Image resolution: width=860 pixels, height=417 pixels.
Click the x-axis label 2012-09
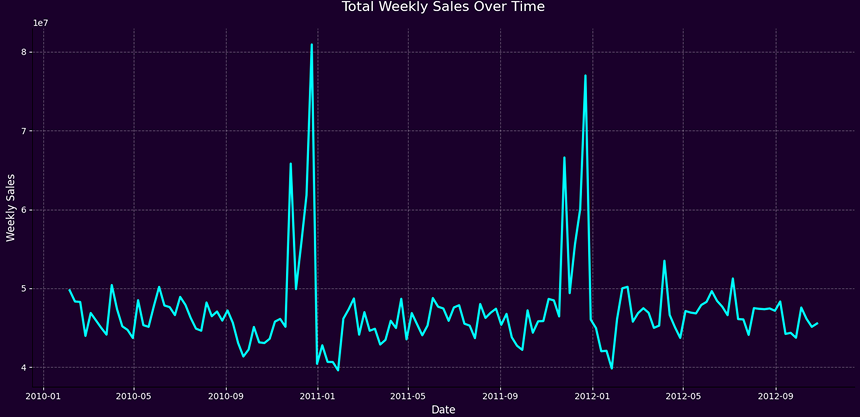click(x=776, y=395)
